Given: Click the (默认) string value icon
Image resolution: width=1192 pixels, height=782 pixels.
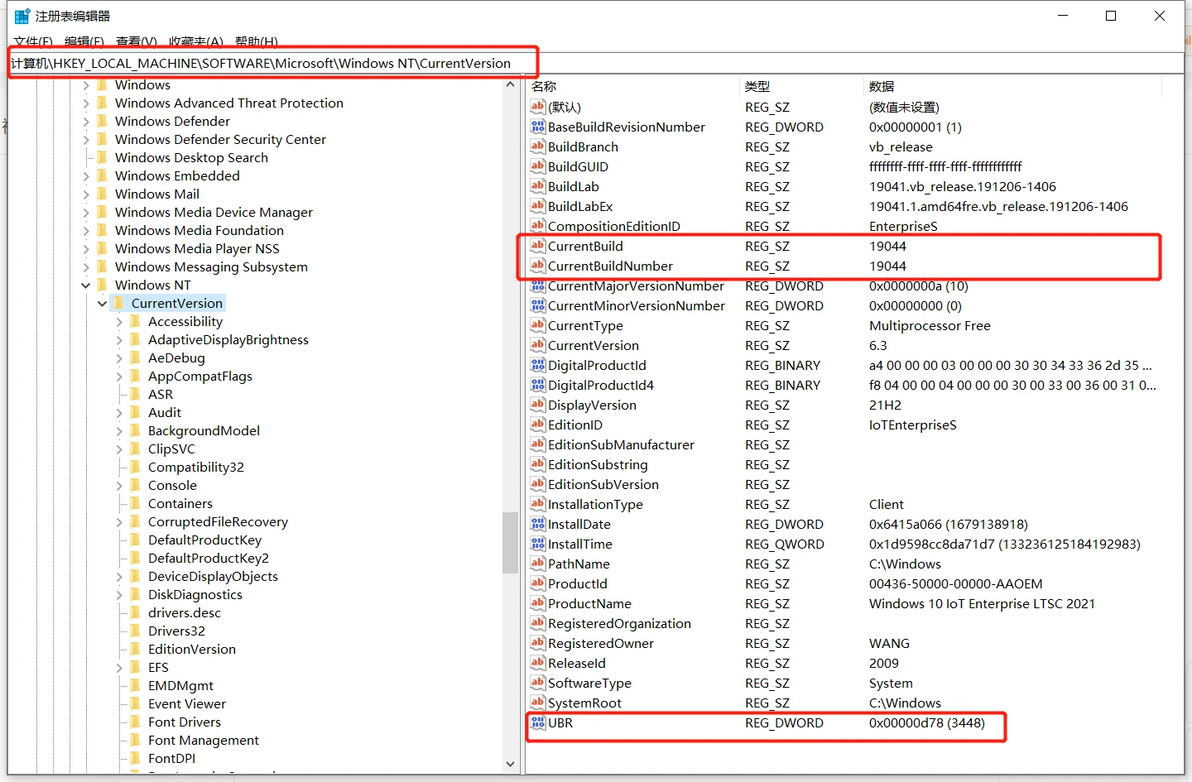Looking at the screenshot, I should point(538,107).
